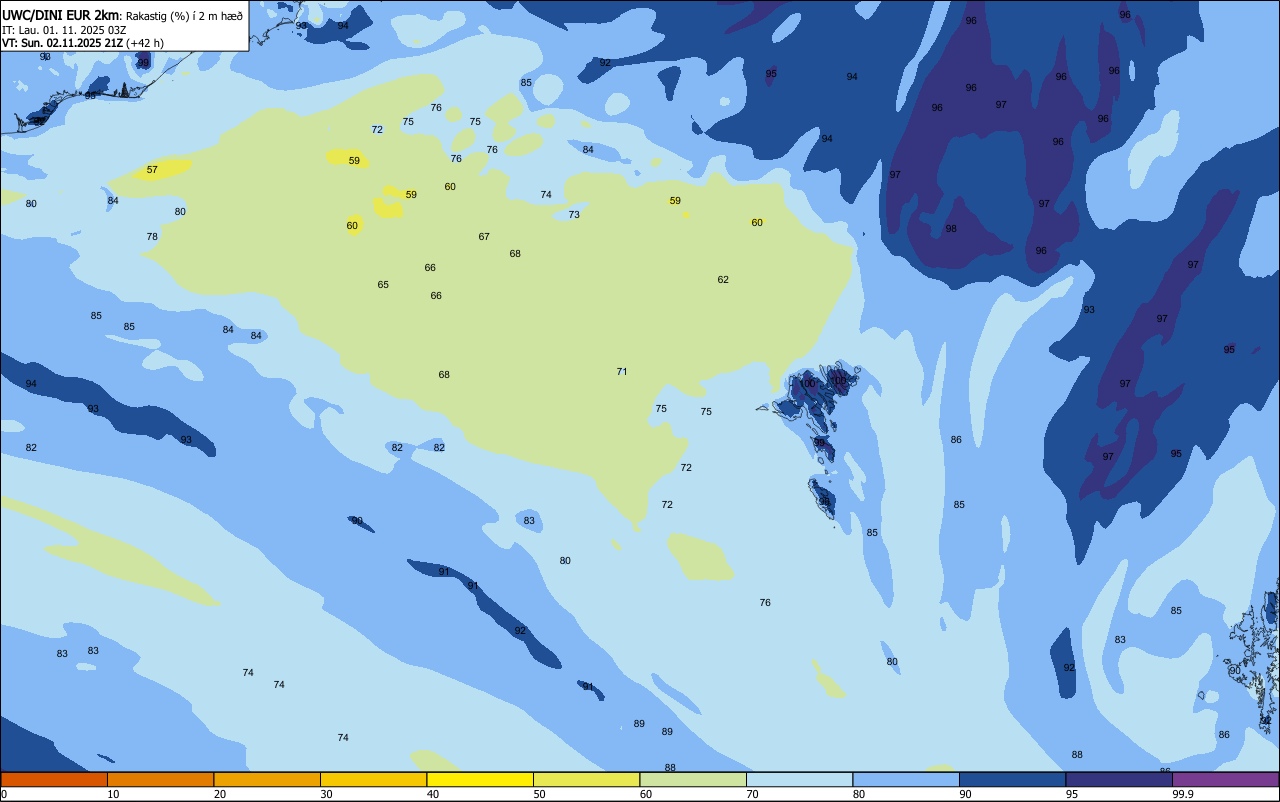
Task: Click the 'IT: Lau. 01. 11. 2025 03Z' line
Action: point(64,30)
